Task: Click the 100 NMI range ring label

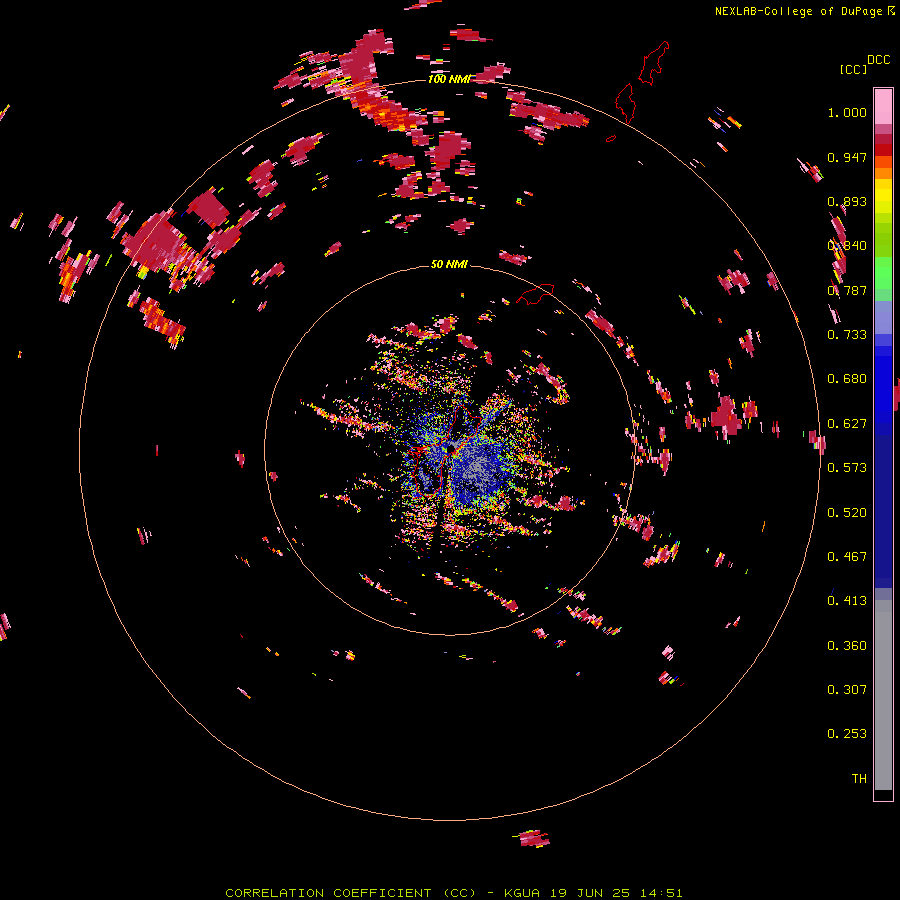Action: [449, 79]
